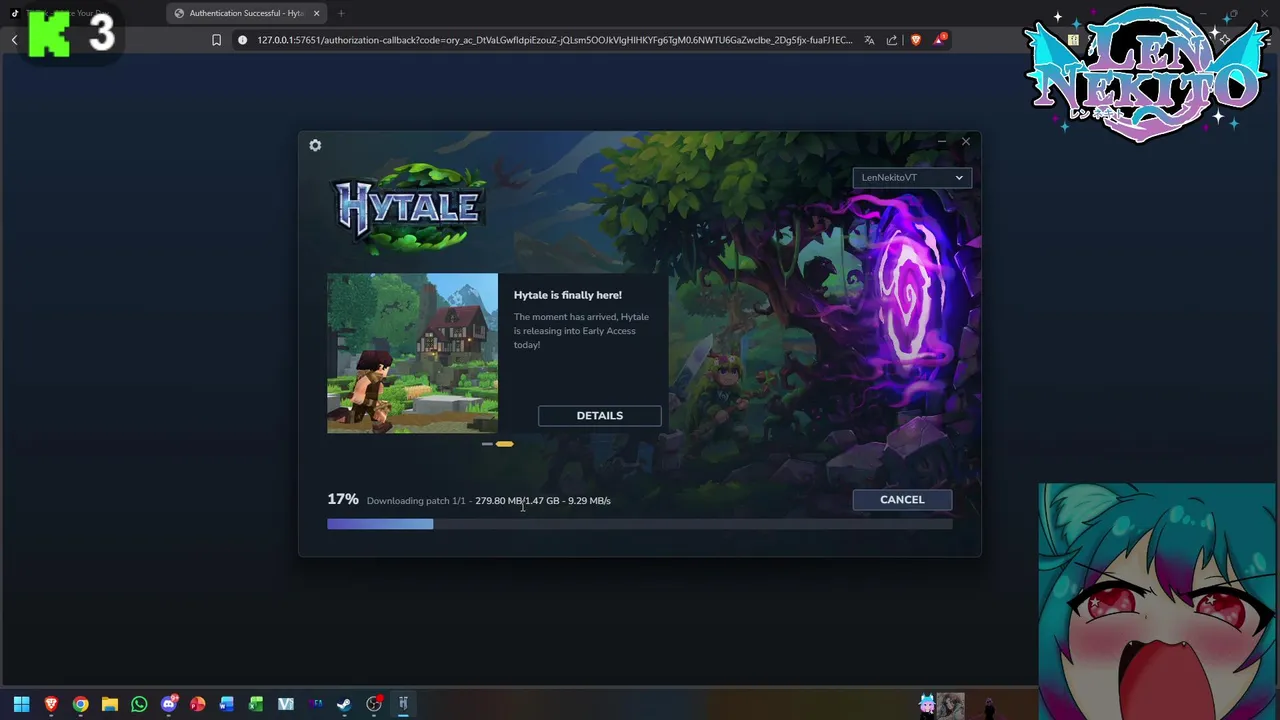Open the LenNekitoVT account dropdown
1280x720 pixels.
coord(911,178)
